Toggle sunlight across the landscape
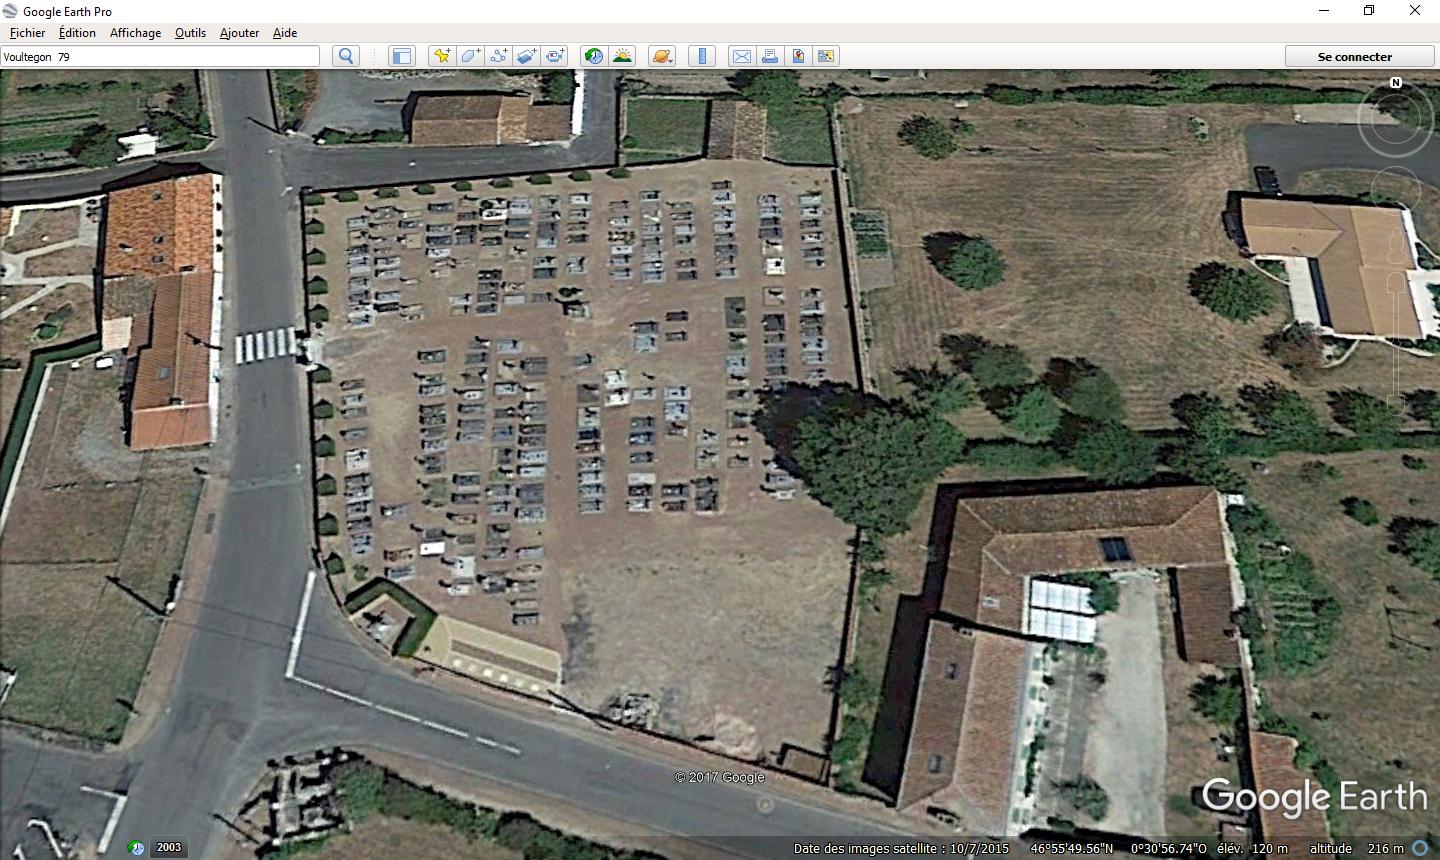The height and width of the screenshot is (860, 1440). click(x=622, y=56)
